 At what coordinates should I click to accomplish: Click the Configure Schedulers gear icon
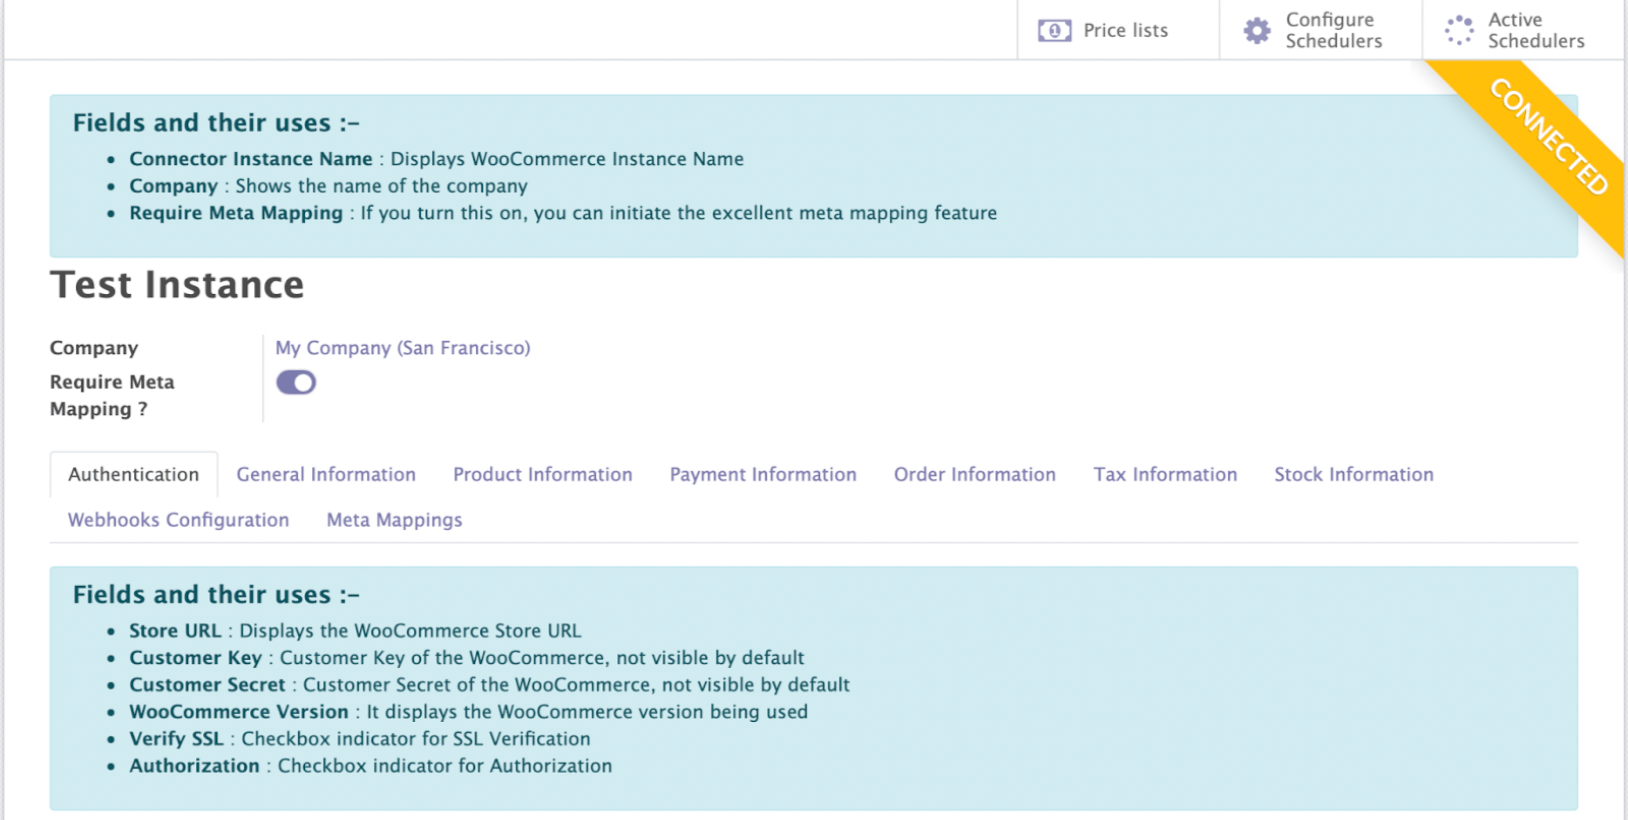1257,31
